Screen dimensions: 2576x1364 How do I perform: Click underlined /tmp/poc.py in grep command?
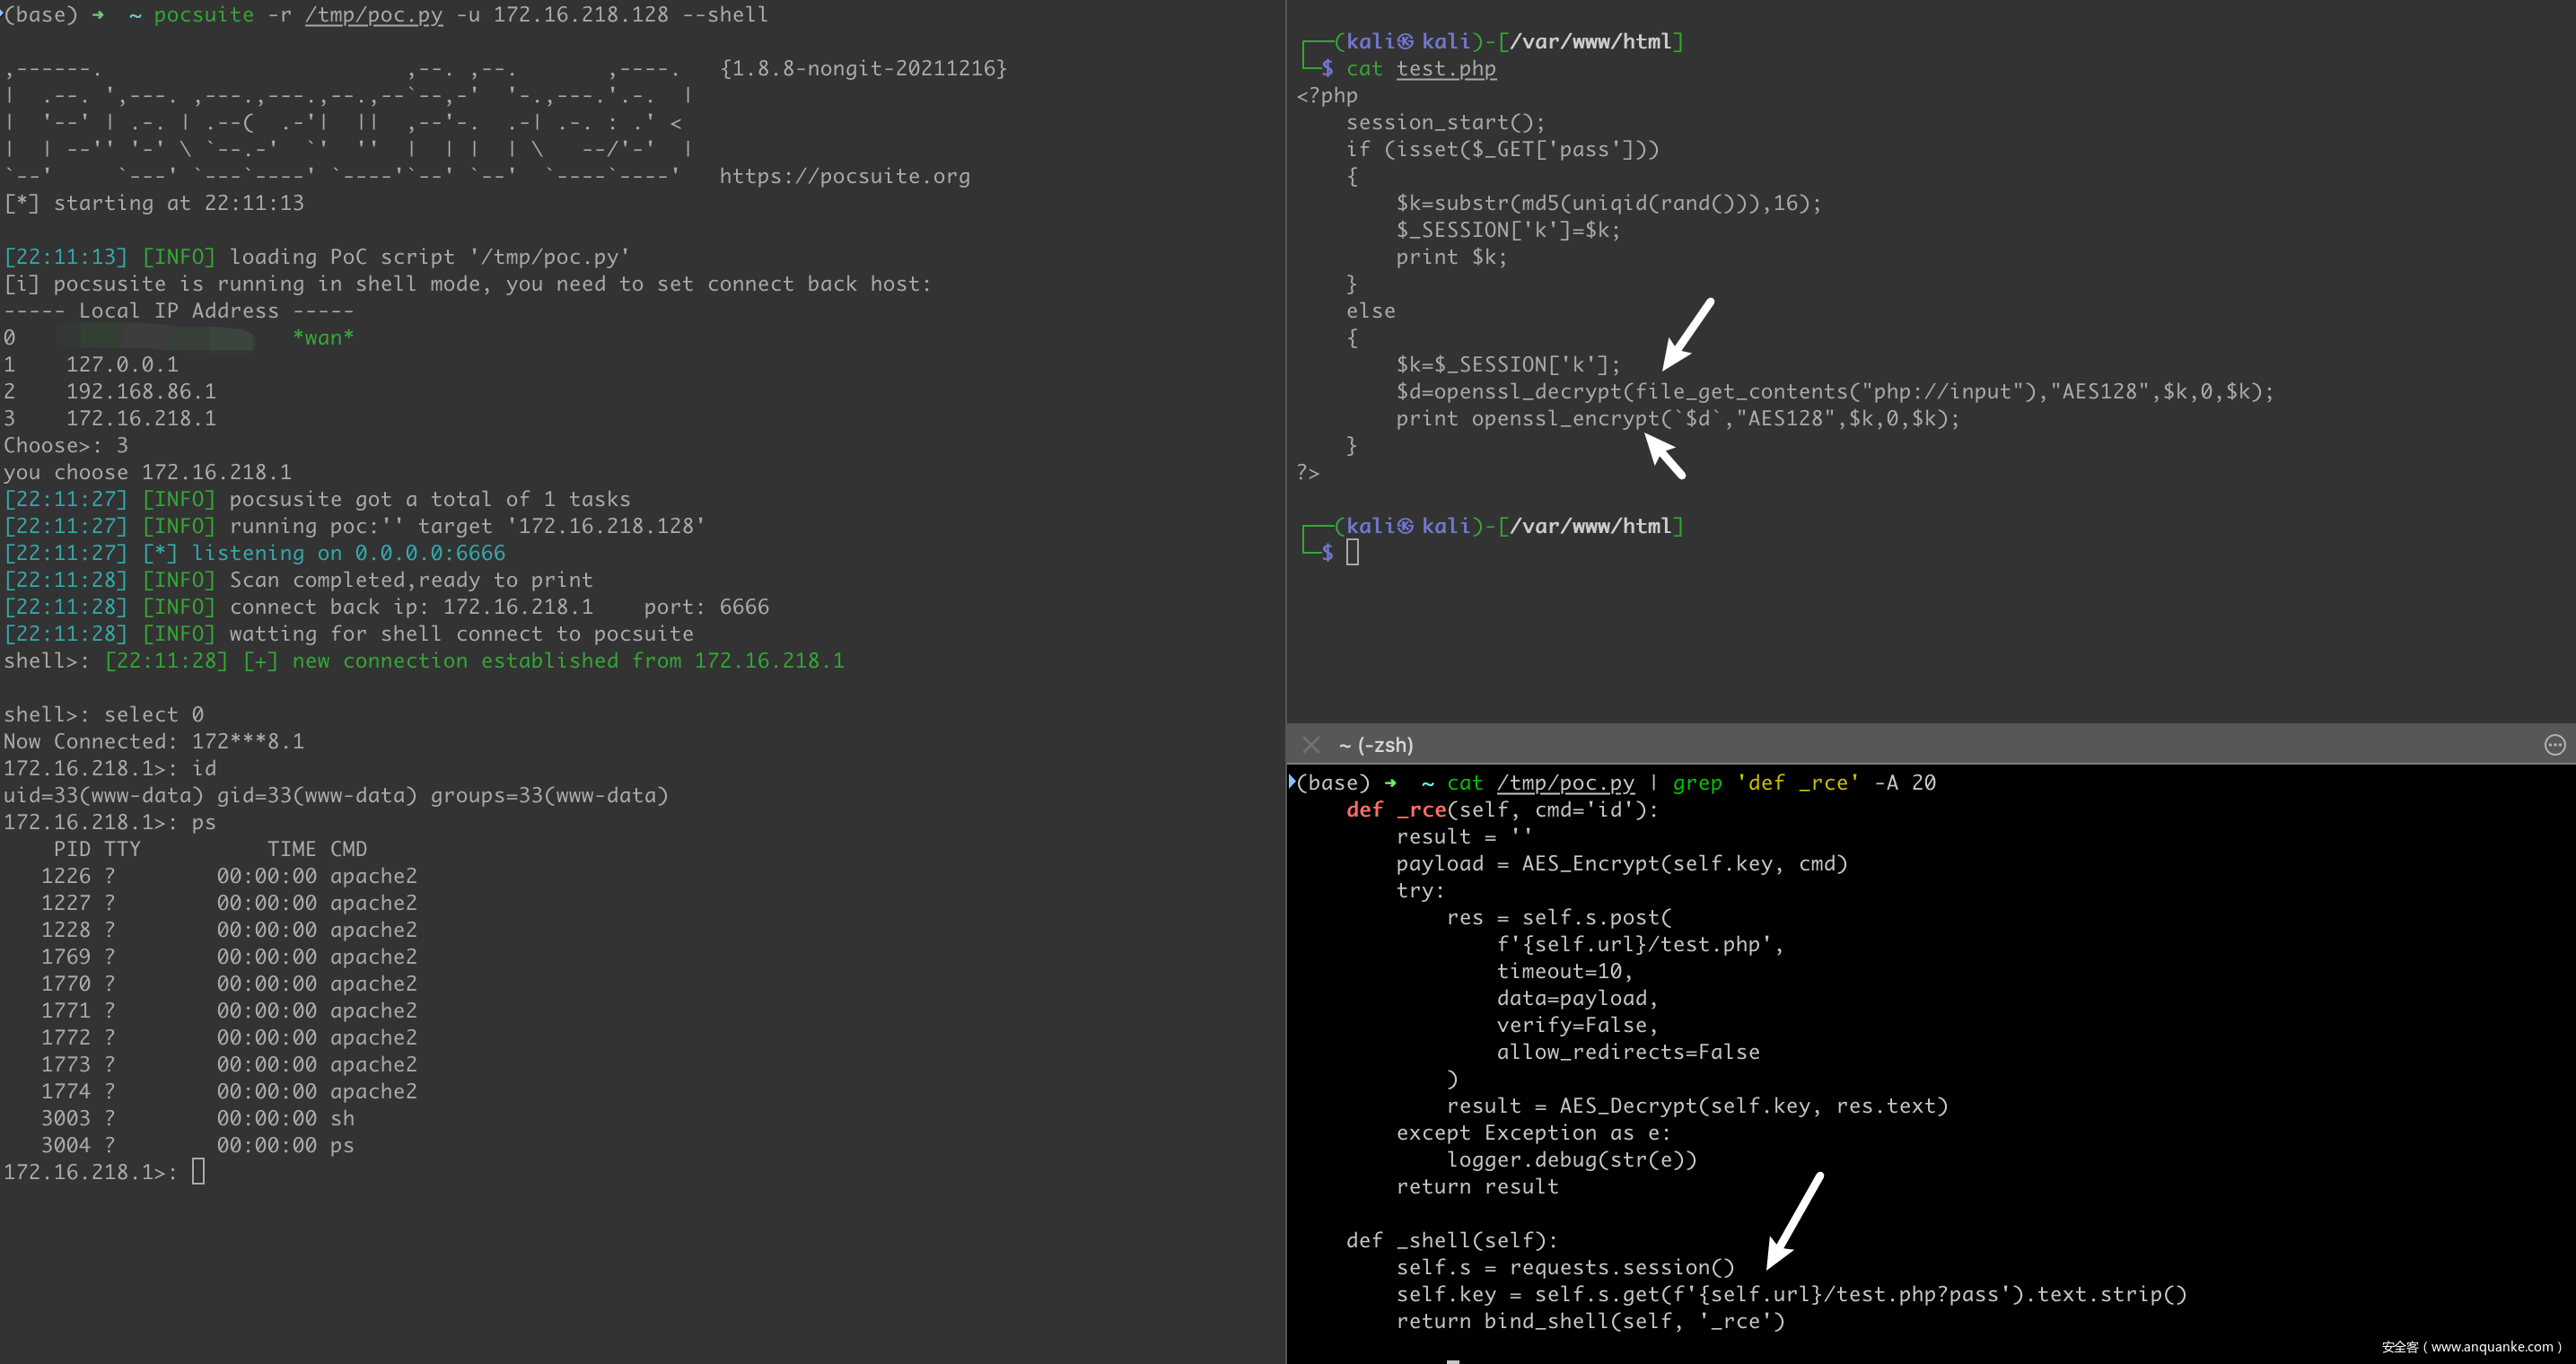coord(1565,783)
